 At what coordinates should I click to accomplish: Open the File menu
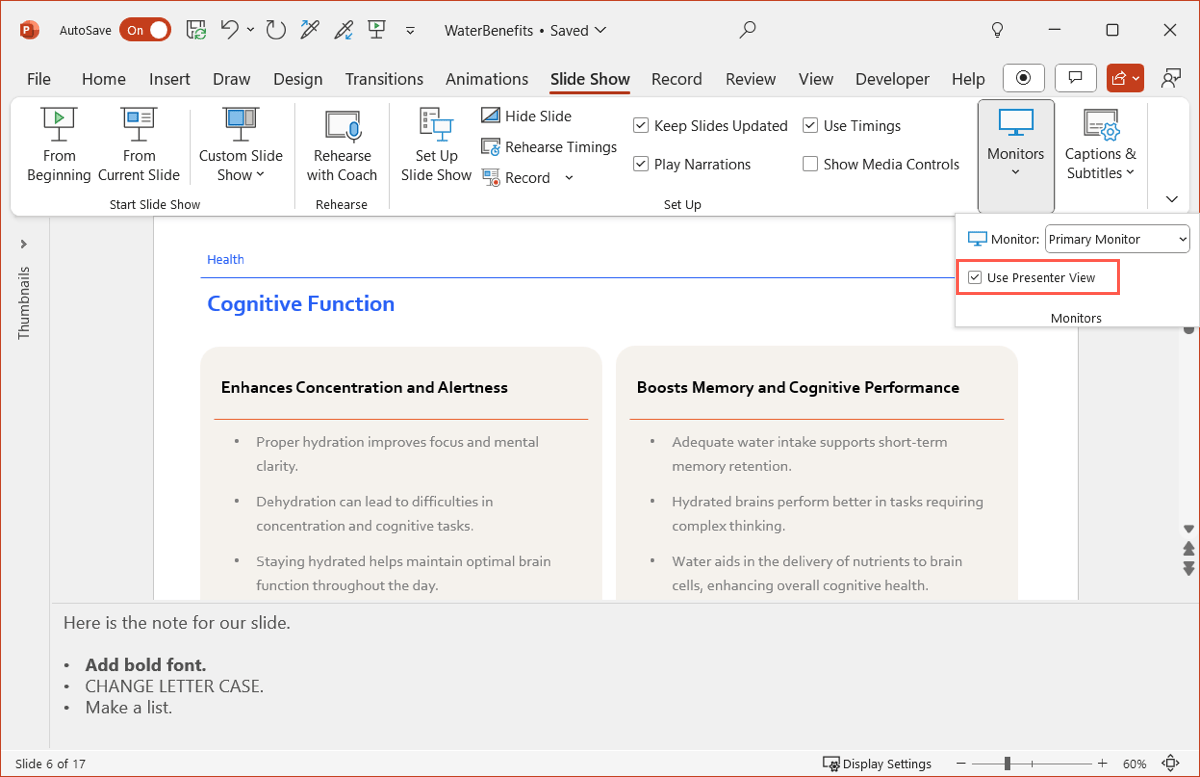(x=39, y=79)
